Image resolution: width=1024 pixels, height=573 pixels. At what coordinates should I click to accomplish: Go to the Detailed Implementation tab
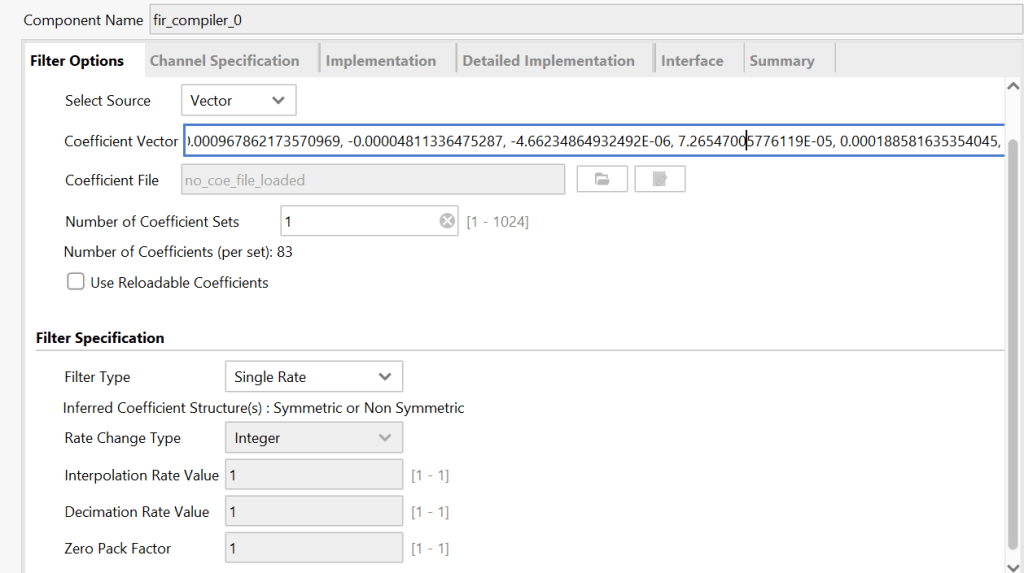pyautogui.click(x=548, y=61)
